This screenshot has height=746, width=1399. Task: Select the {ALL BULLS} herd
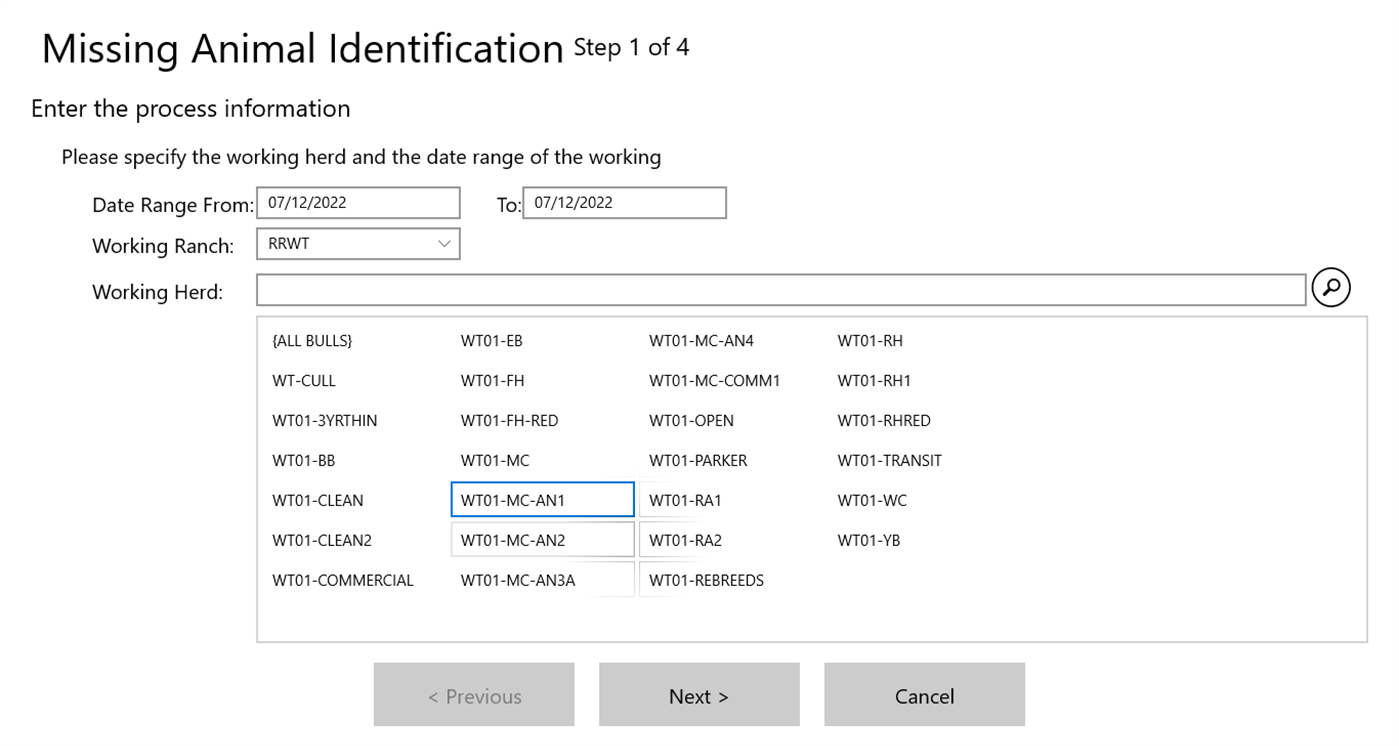[312, 341]
